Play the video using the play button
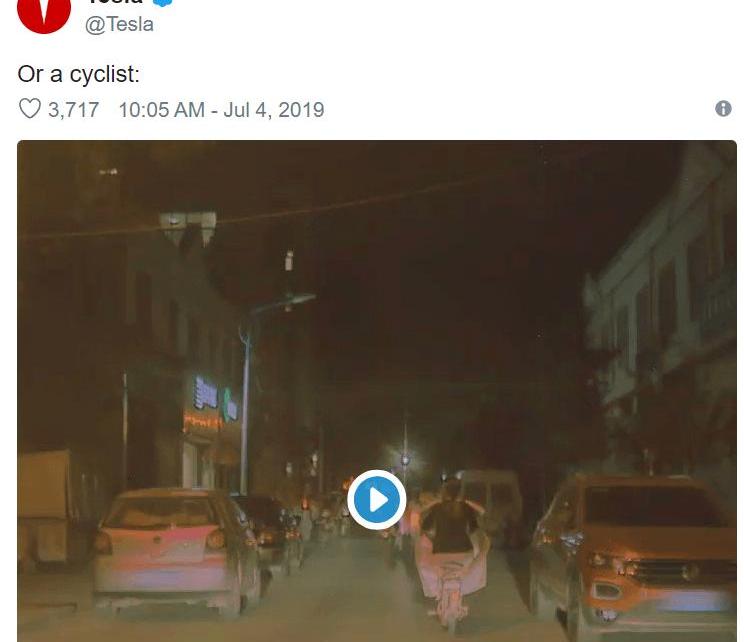Image resolution: width=744 pixels, height=642 pixels. click(377, 499)
